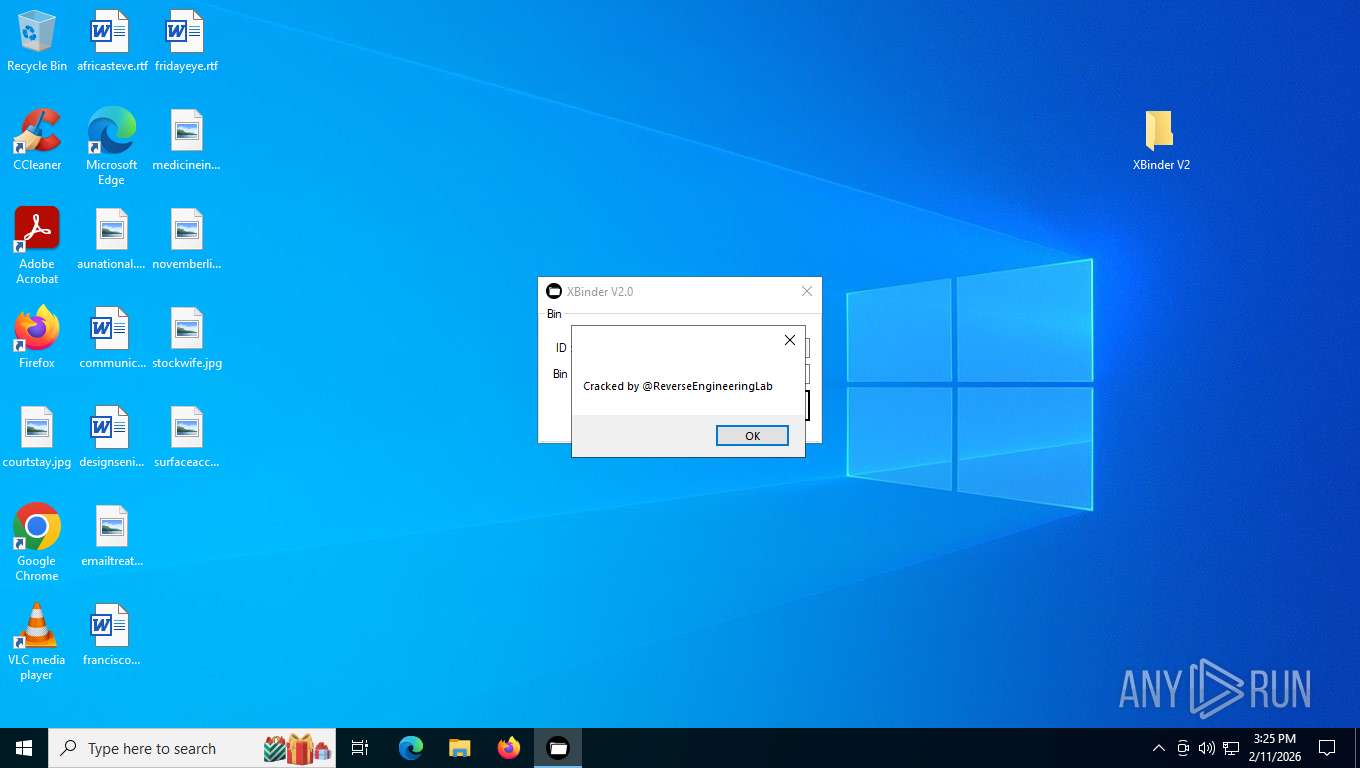Select the novemberli... image file
The width and height of the screenshot is (1360, 768).
(187, 239)
